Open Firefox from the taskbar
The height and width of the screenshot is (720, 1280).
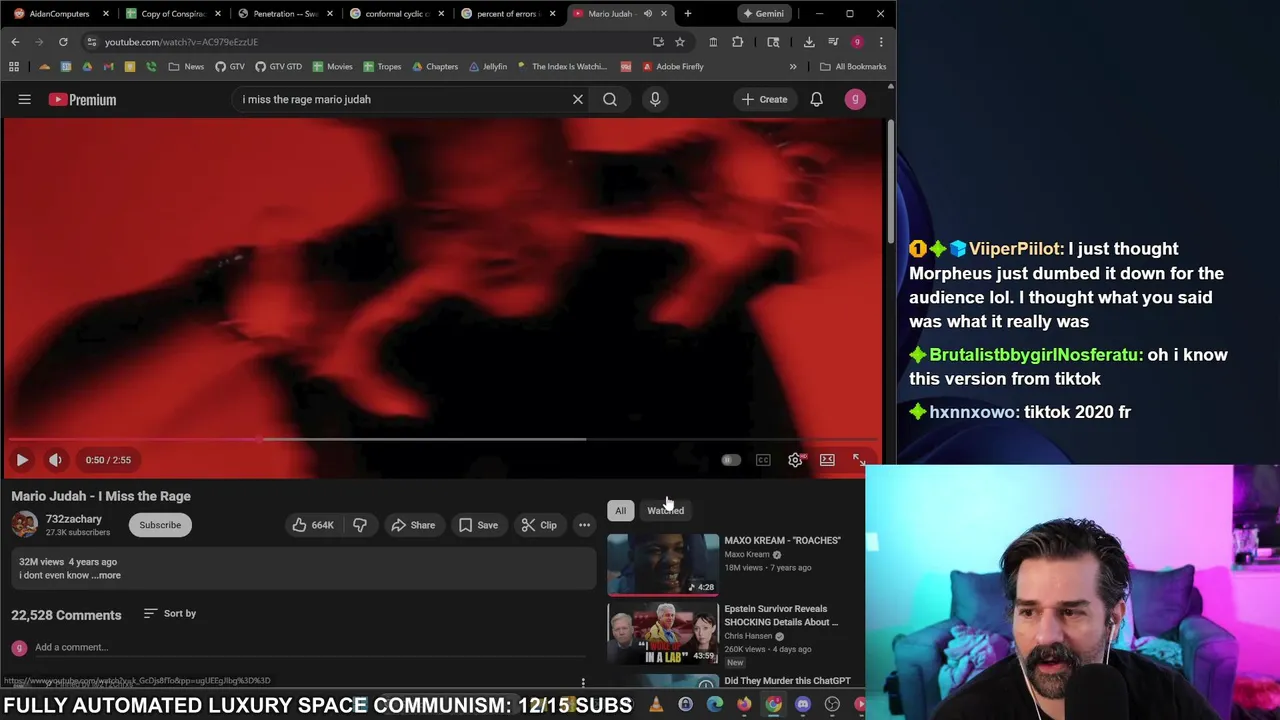coord(744,705)
